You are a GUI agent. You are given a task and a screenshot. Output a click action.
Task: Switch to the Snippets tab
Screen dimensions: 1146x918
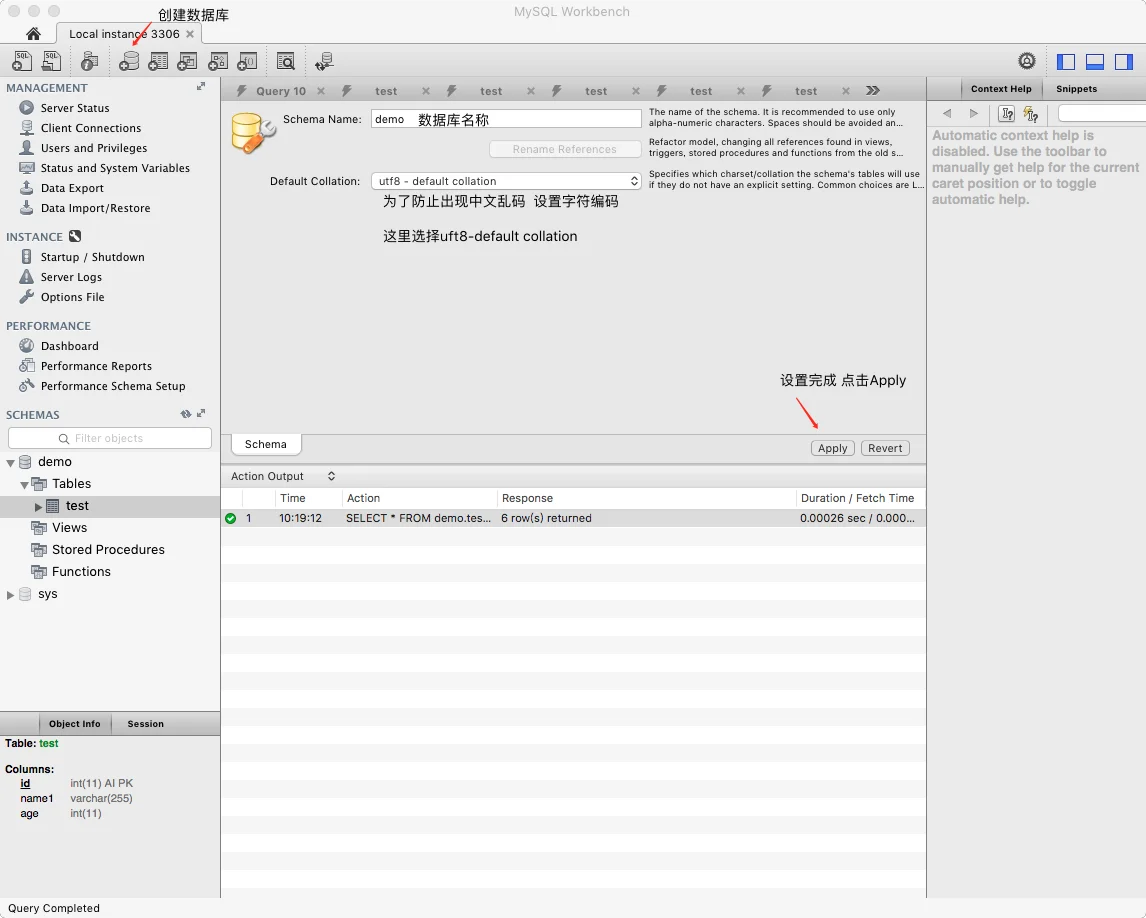(1076, 88)
